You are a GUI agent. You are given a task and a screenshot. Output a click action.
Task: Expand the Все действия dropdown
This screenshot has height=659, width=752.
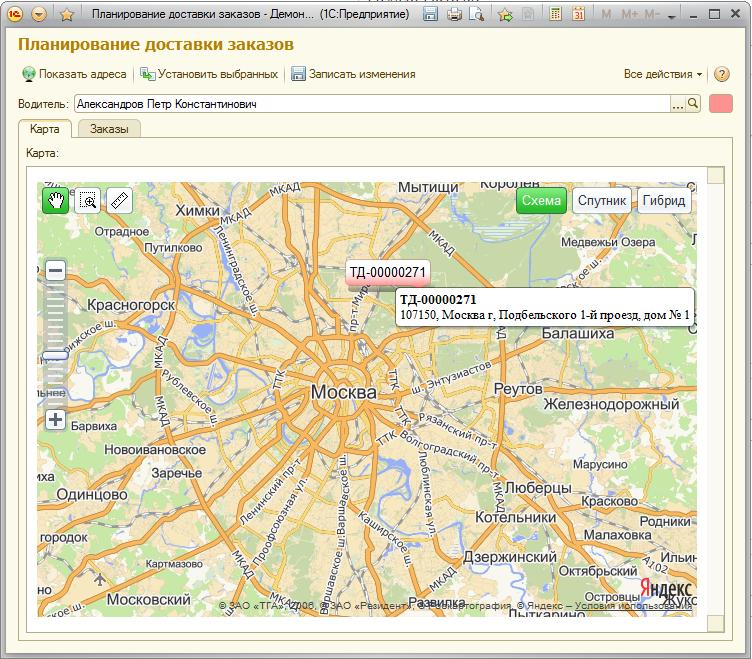tap(663, 74)
